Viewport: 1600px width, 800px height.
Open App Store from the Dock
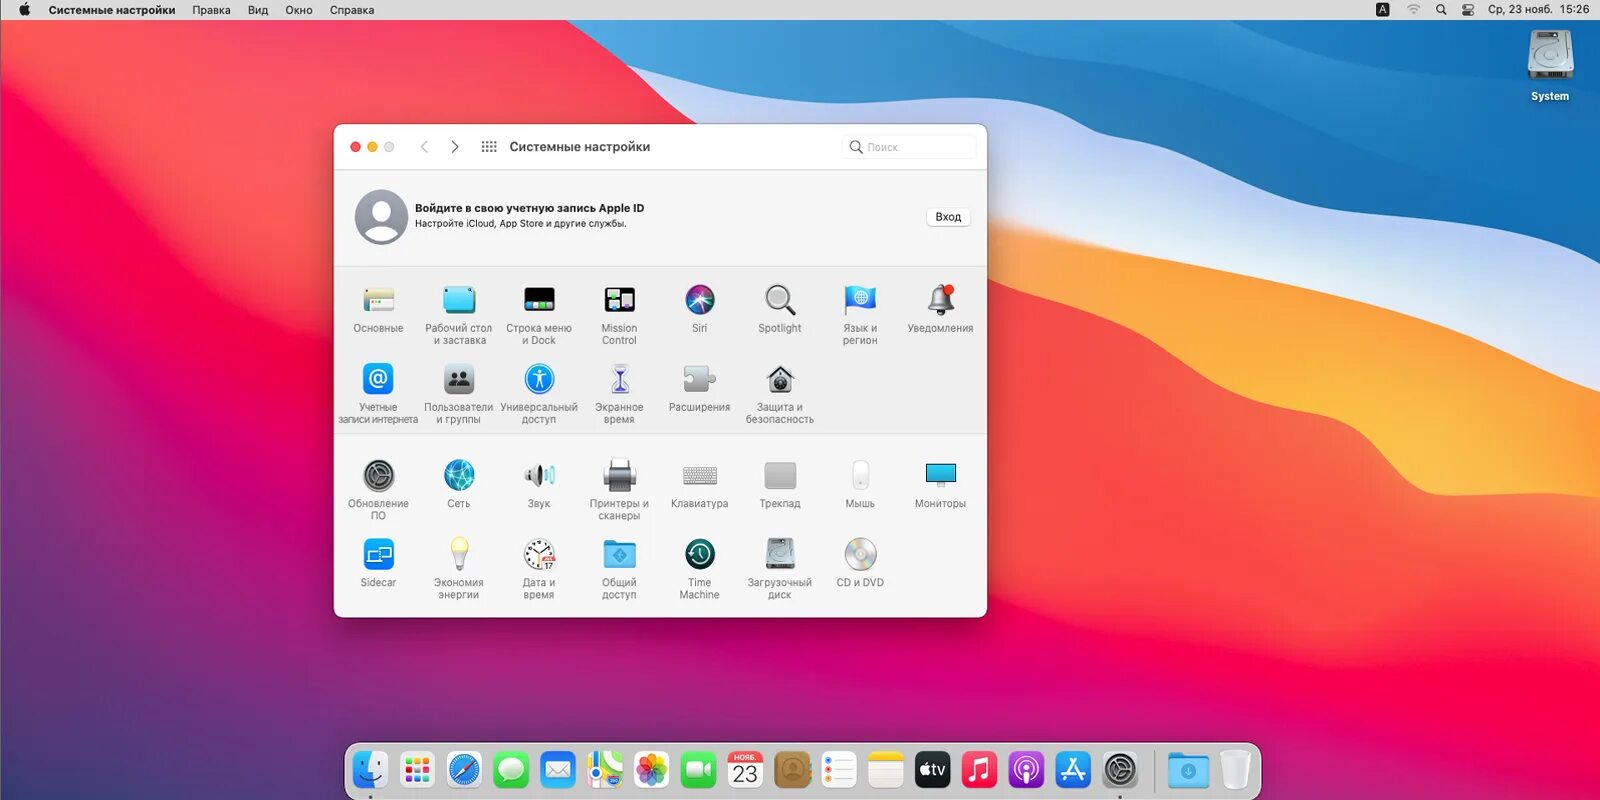point(1073,770)
